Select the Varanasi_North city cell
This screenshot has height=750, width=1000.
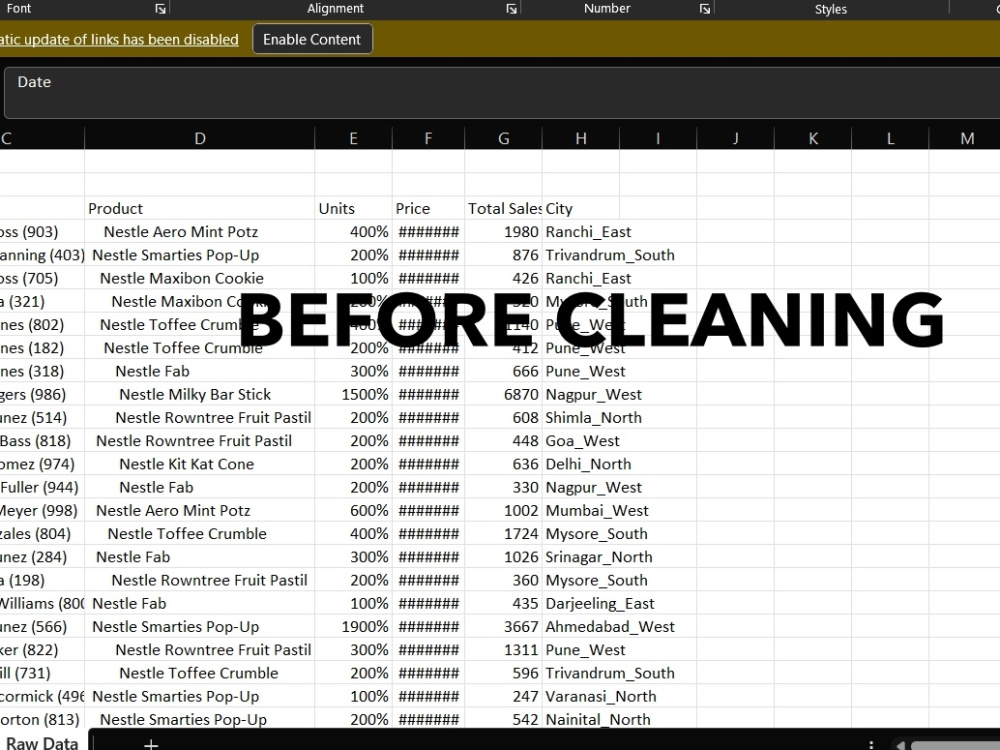point(601,696)
